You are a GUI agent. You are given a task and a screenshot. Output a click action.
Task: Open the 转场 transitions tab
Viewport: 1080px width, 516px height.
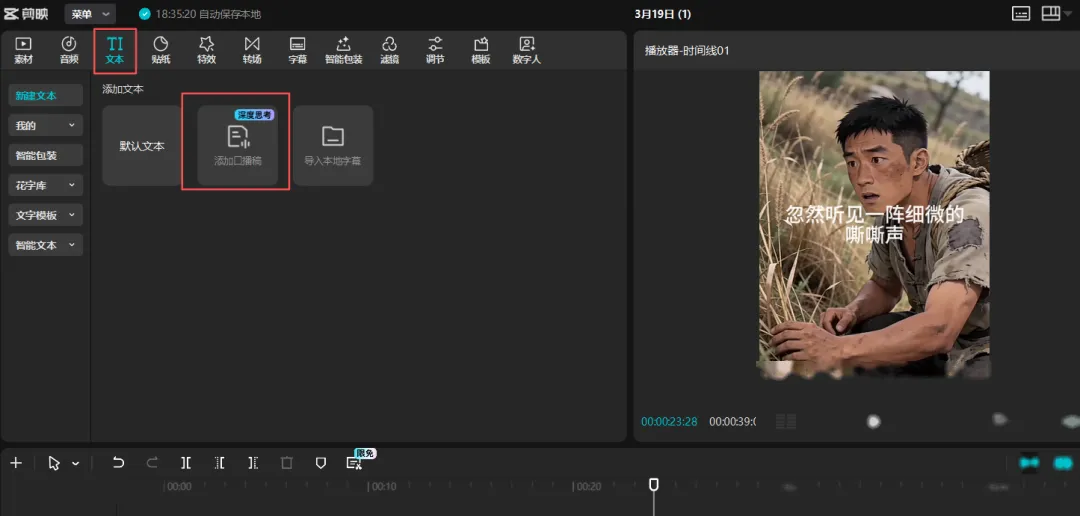pos(252,51)
